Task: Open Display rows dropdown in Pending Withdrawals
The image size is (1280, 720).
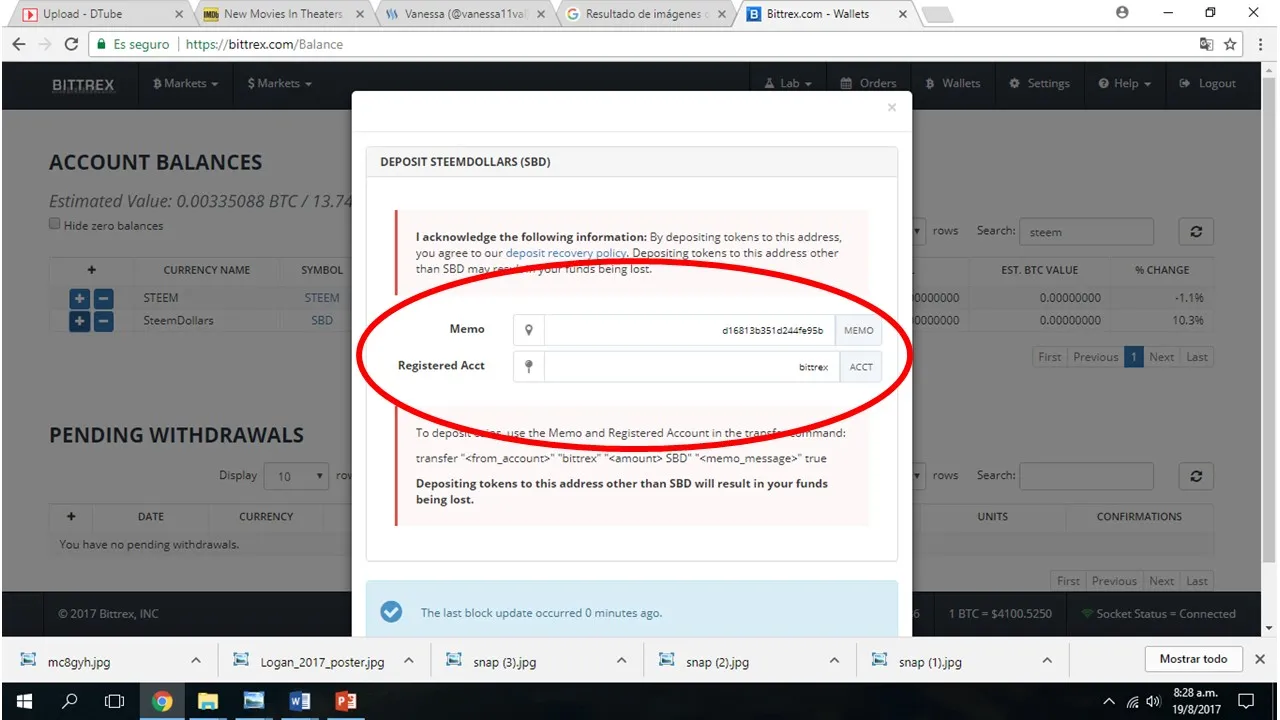Action: [x=296, y=476]
